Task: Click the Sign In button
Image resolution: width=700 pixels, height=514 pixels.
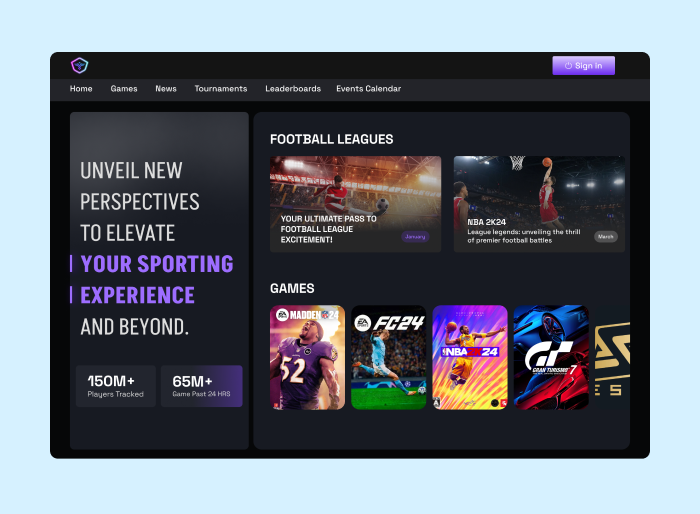Action: 583,66
